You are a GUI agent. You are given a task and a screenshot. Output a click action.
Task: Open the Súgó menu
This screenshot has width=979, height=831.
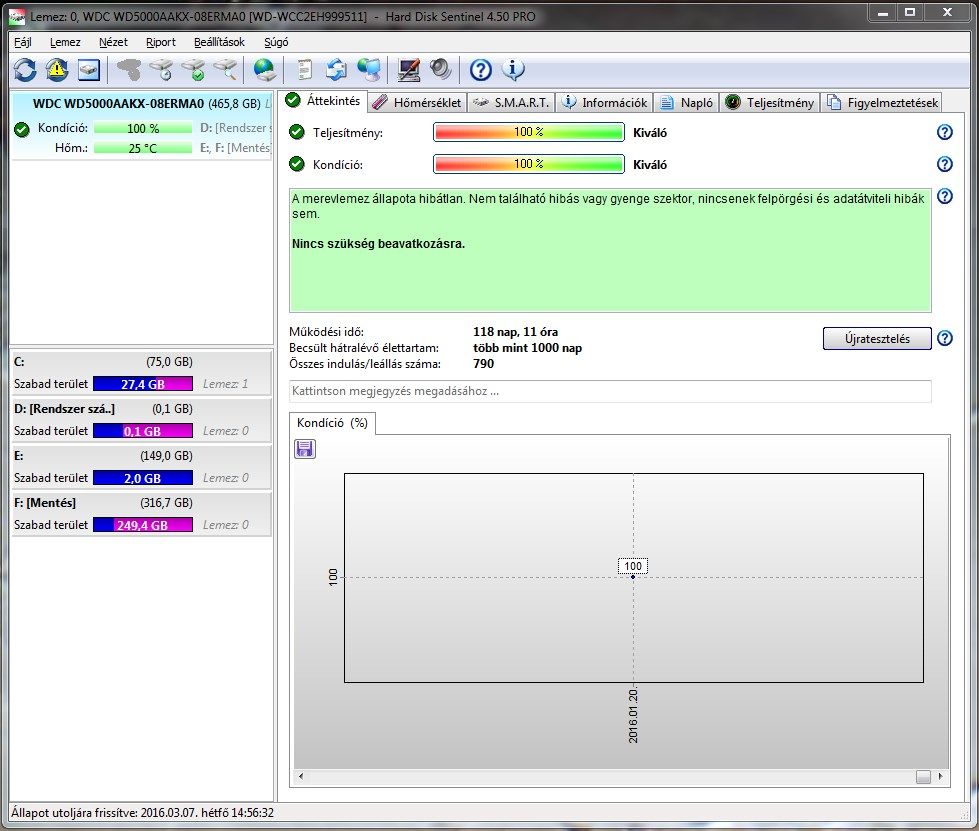point(276,42)
